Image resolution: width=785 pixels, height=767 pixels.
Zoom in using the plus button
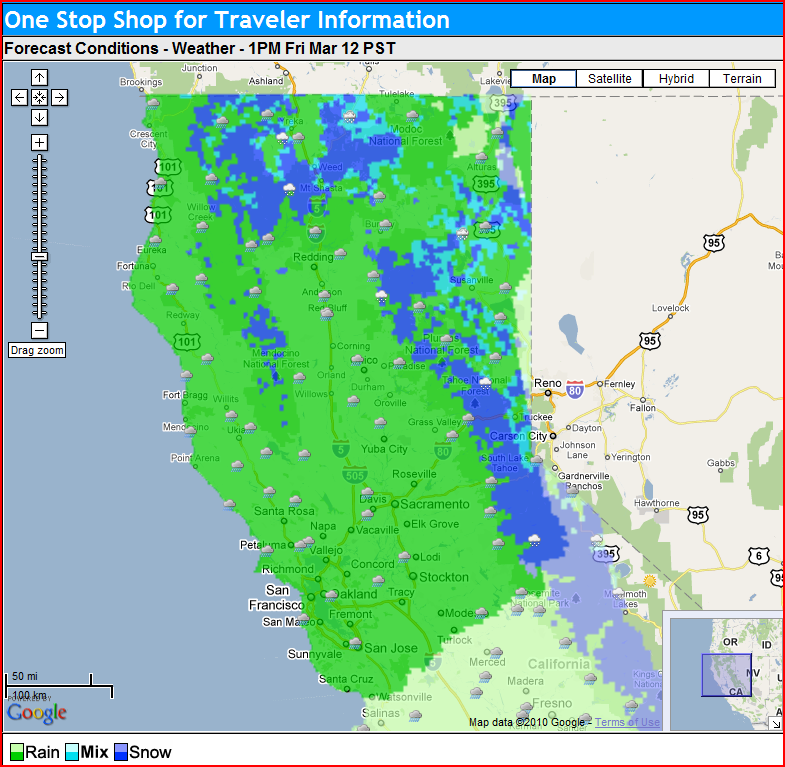tap(39, 142)
